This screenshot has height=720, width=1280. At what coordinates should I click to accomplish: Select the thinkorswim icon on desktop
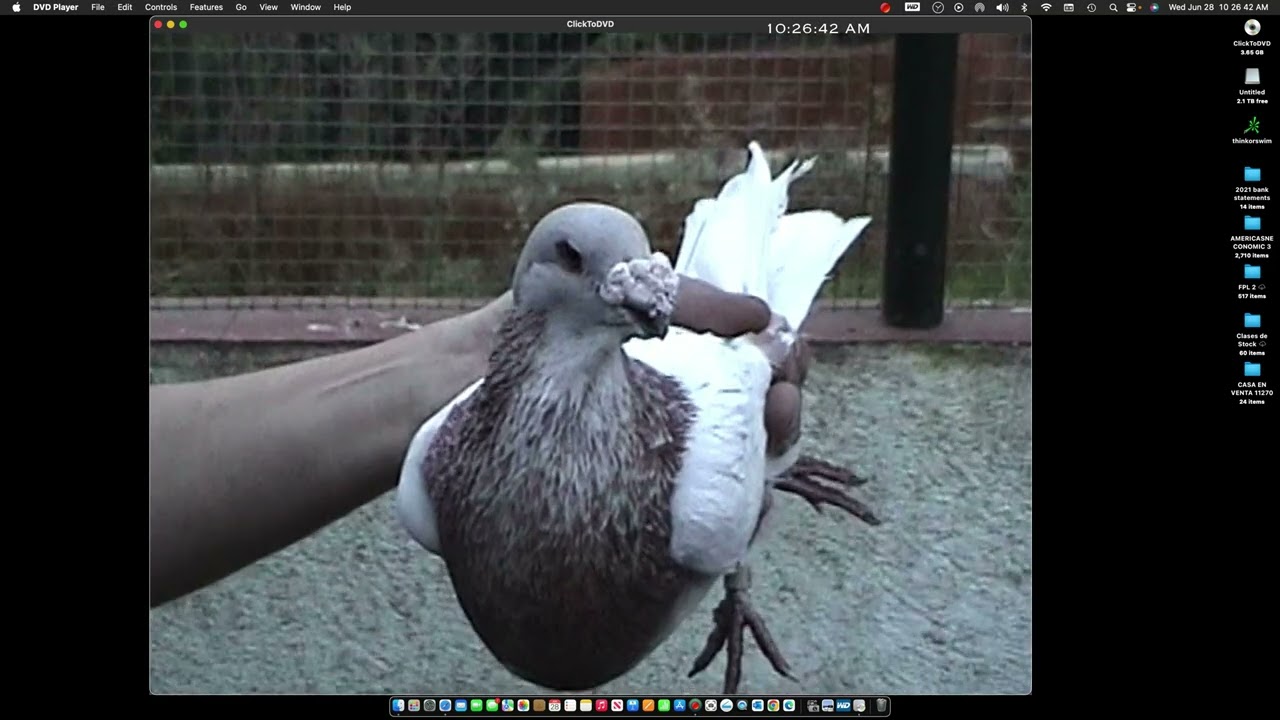coord(1252,125)
